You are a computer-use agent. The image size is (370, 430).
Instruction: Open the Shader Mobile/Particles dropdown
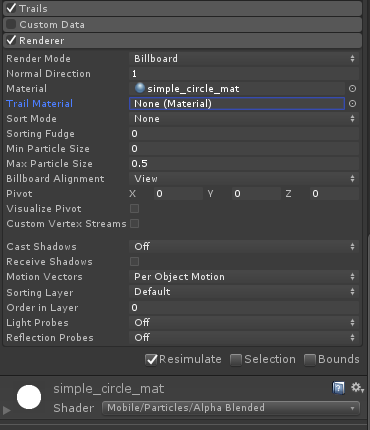tap(231, 408)
